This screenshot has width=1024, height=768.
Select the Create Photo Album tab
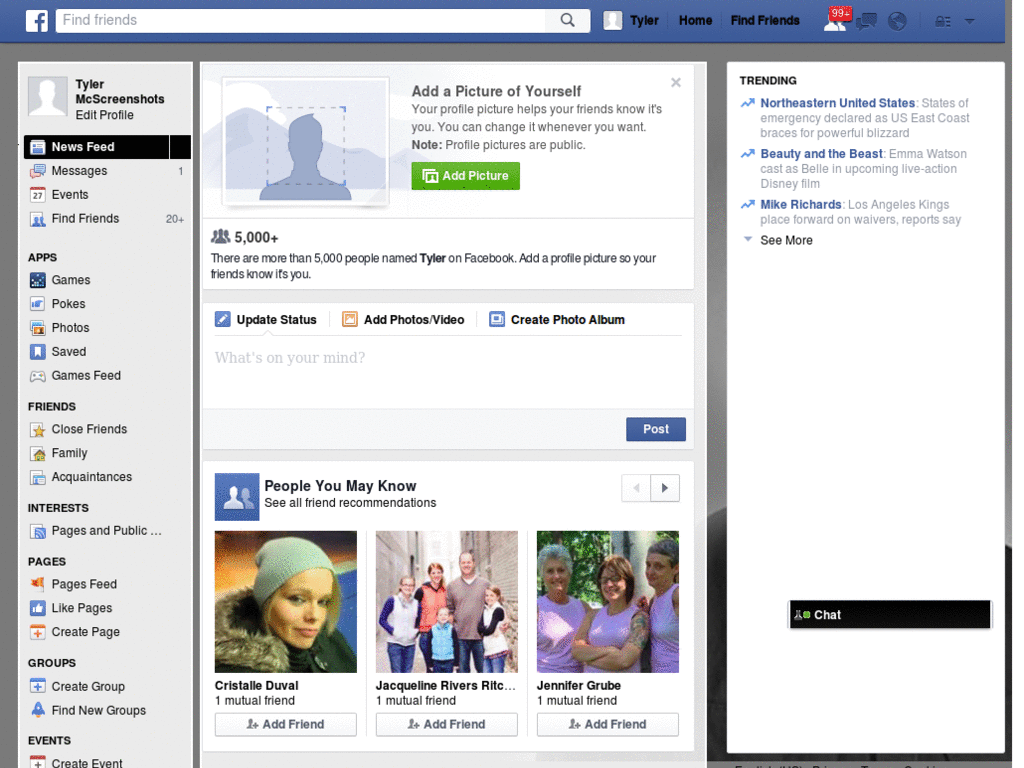pos(557,320)
